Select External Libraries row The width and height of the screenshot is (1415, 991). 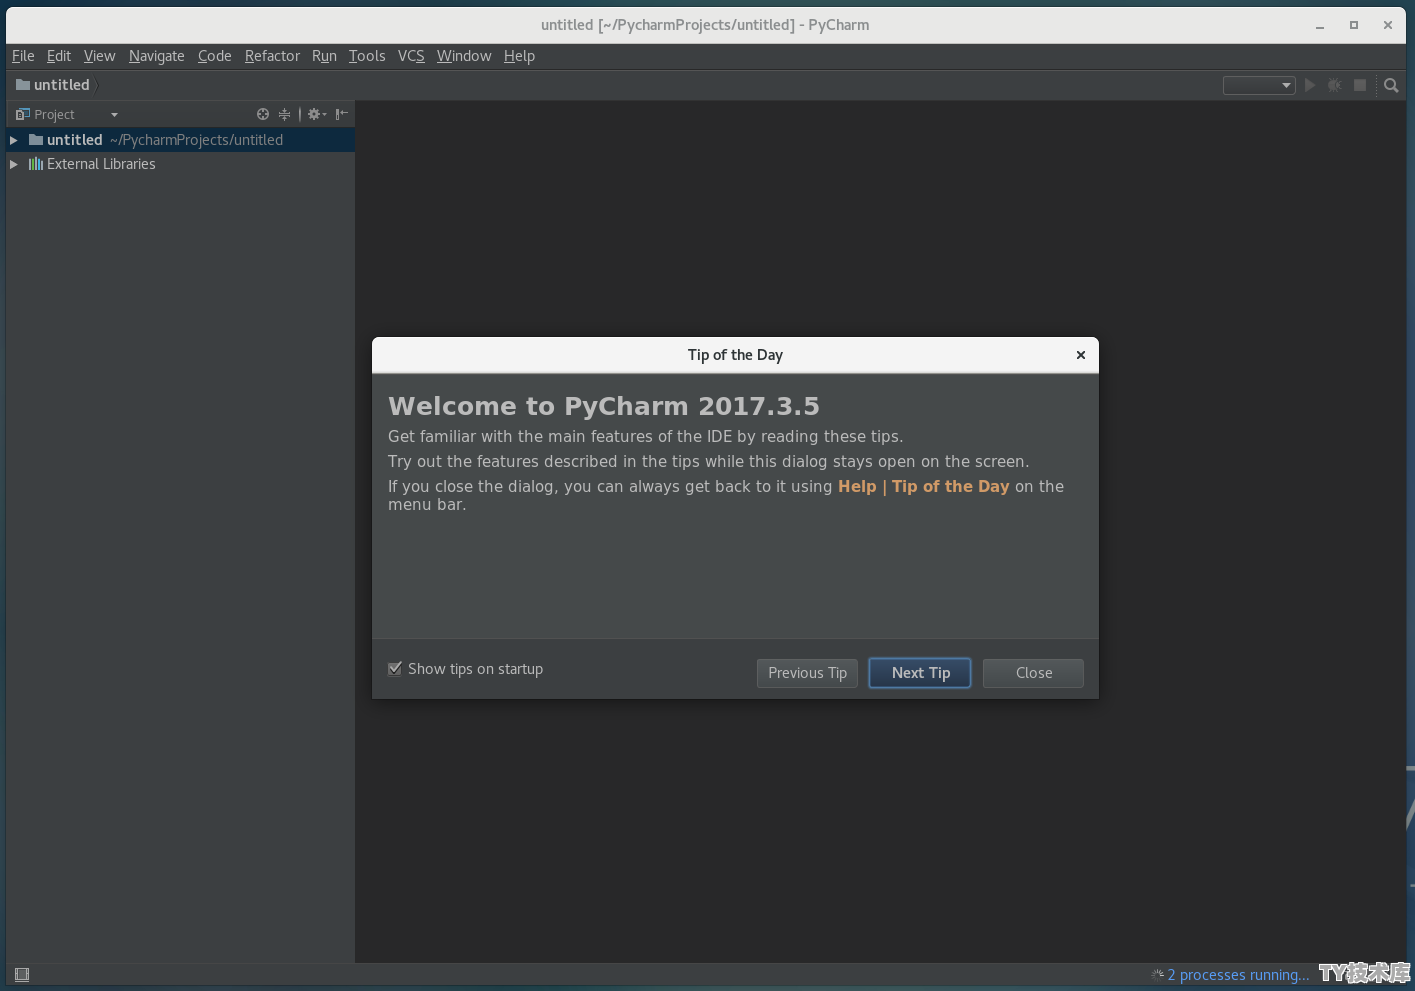coord(180,164)
